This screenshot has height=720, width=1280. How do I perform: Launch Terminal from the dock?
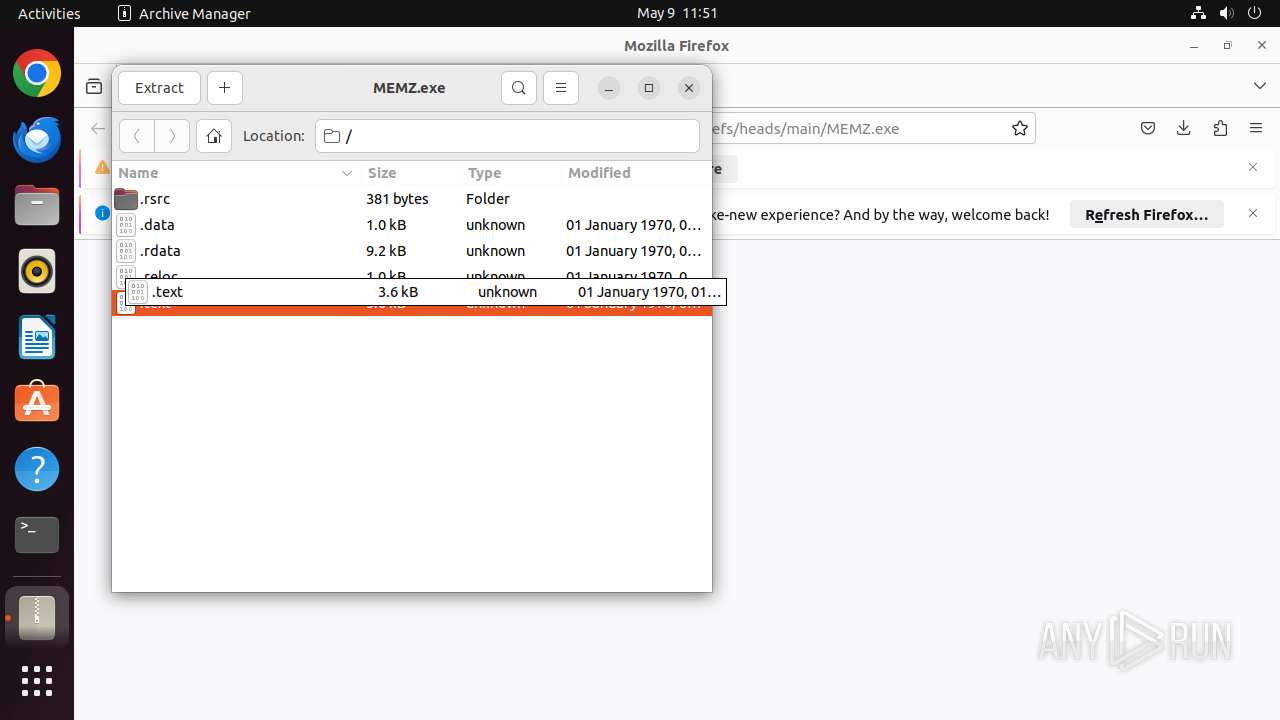(37, 535)
